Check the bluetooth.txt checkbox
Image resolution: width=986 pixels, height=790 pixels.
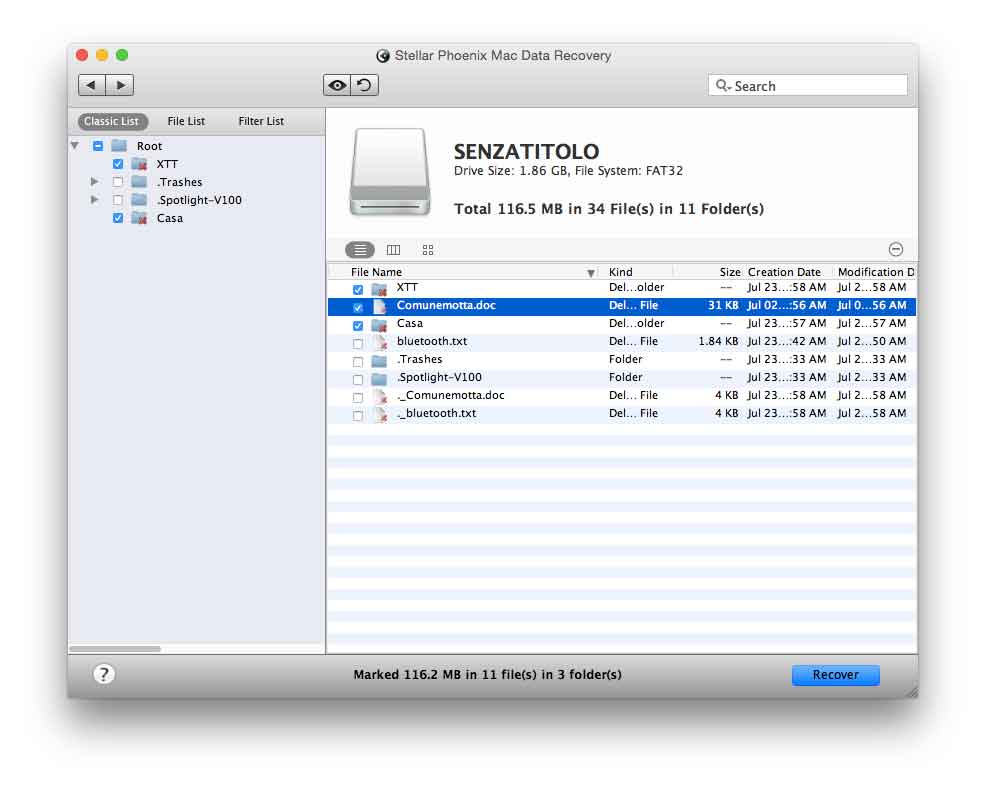point(358,344)
